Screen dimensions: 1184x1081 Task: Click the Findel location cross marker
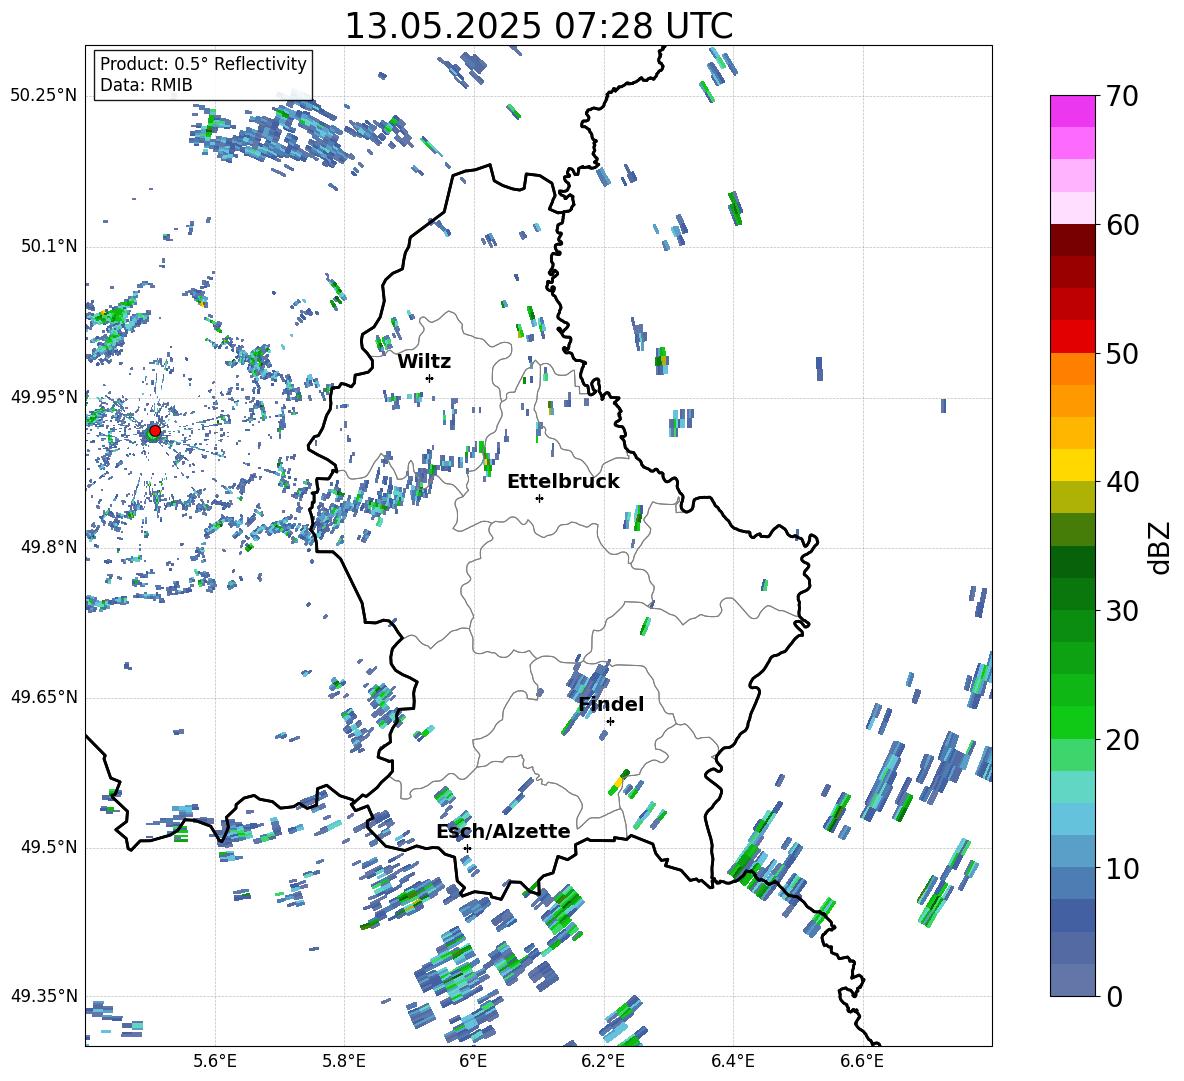(x=610, y=722)
